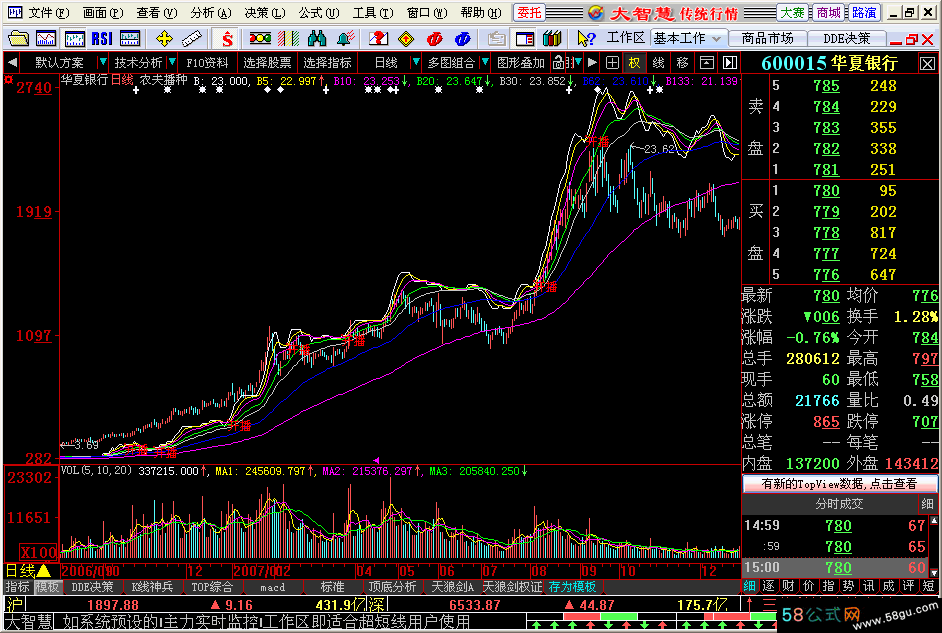Open the 工具(T) menu
This screenshot has height=633, width=942.
(x=373, y=13)
